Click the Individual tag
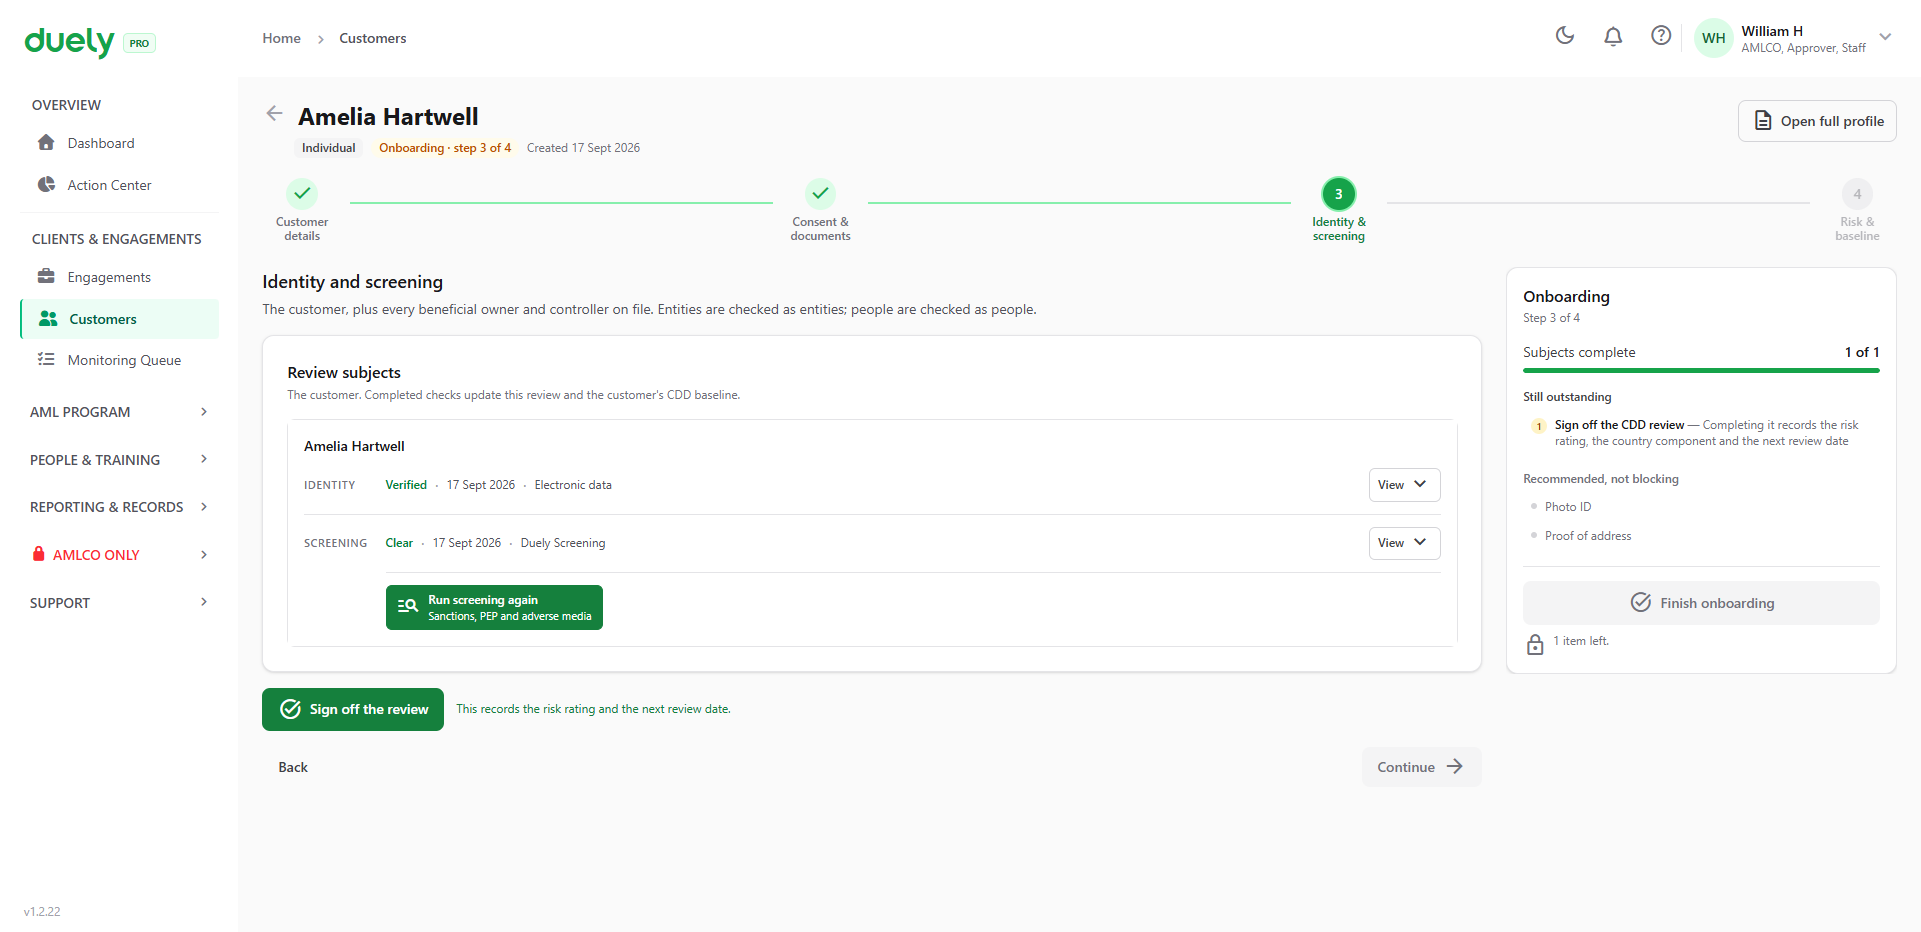 click(328, 148)
